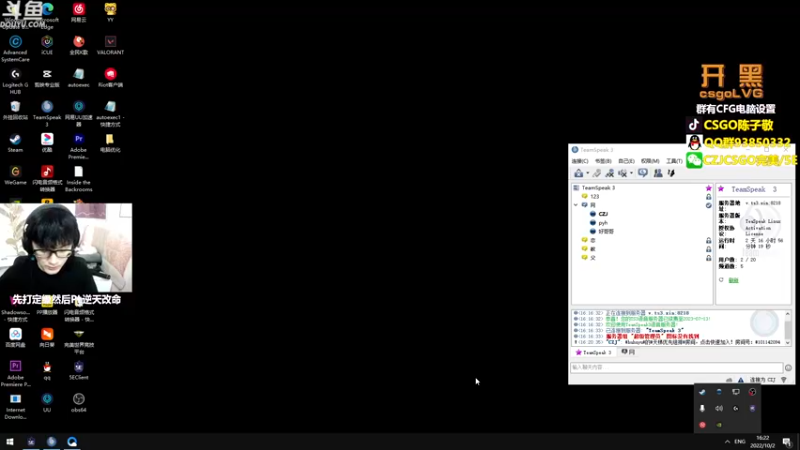Click the chat message input field

pyautogui.click(x=677, y=367)
